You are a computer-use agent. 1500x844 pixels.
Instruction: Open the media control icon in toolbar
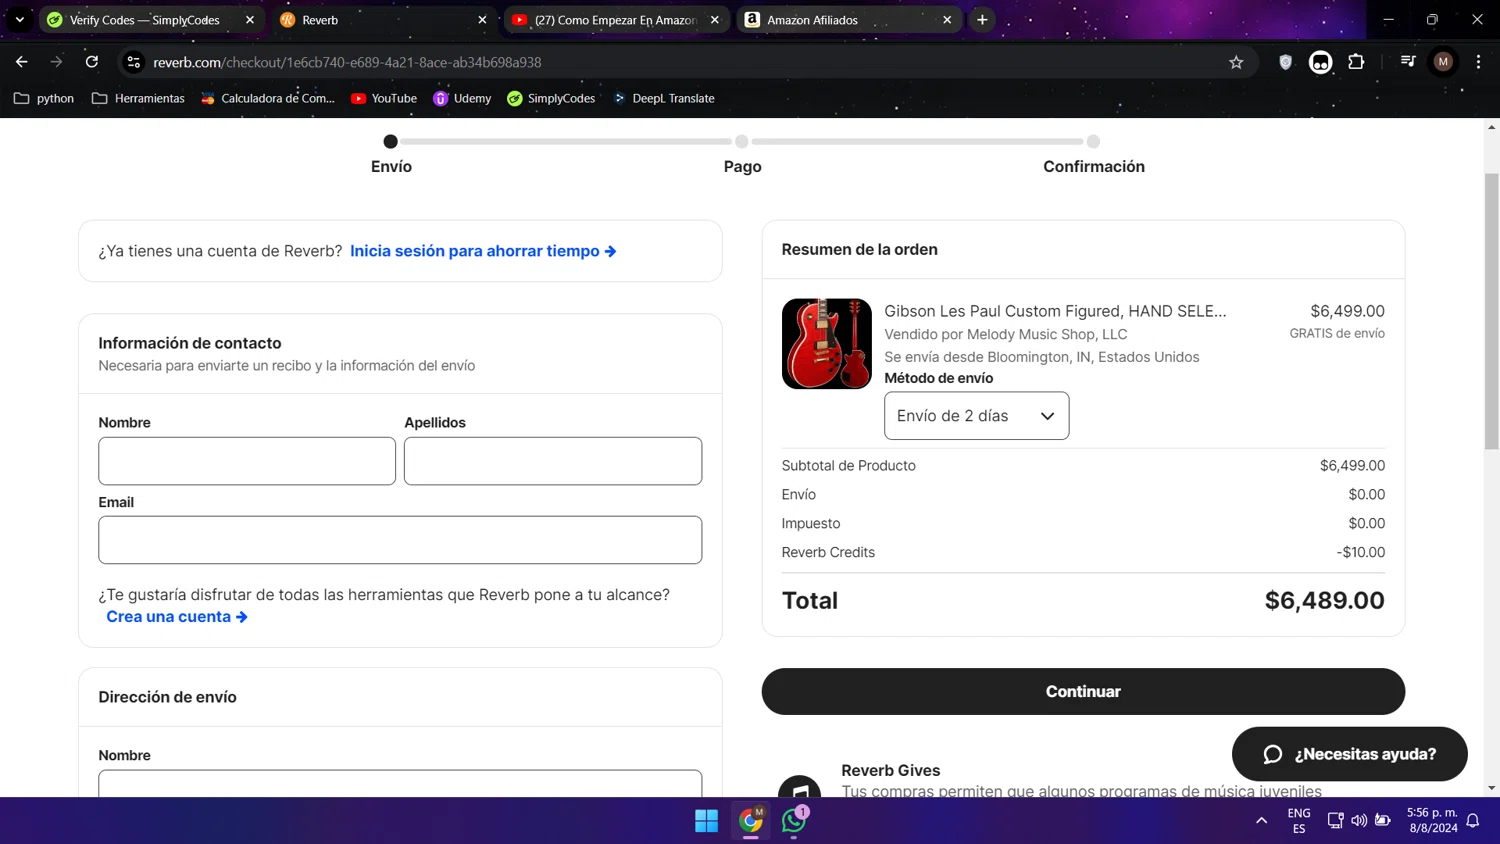click(1408, 62)
